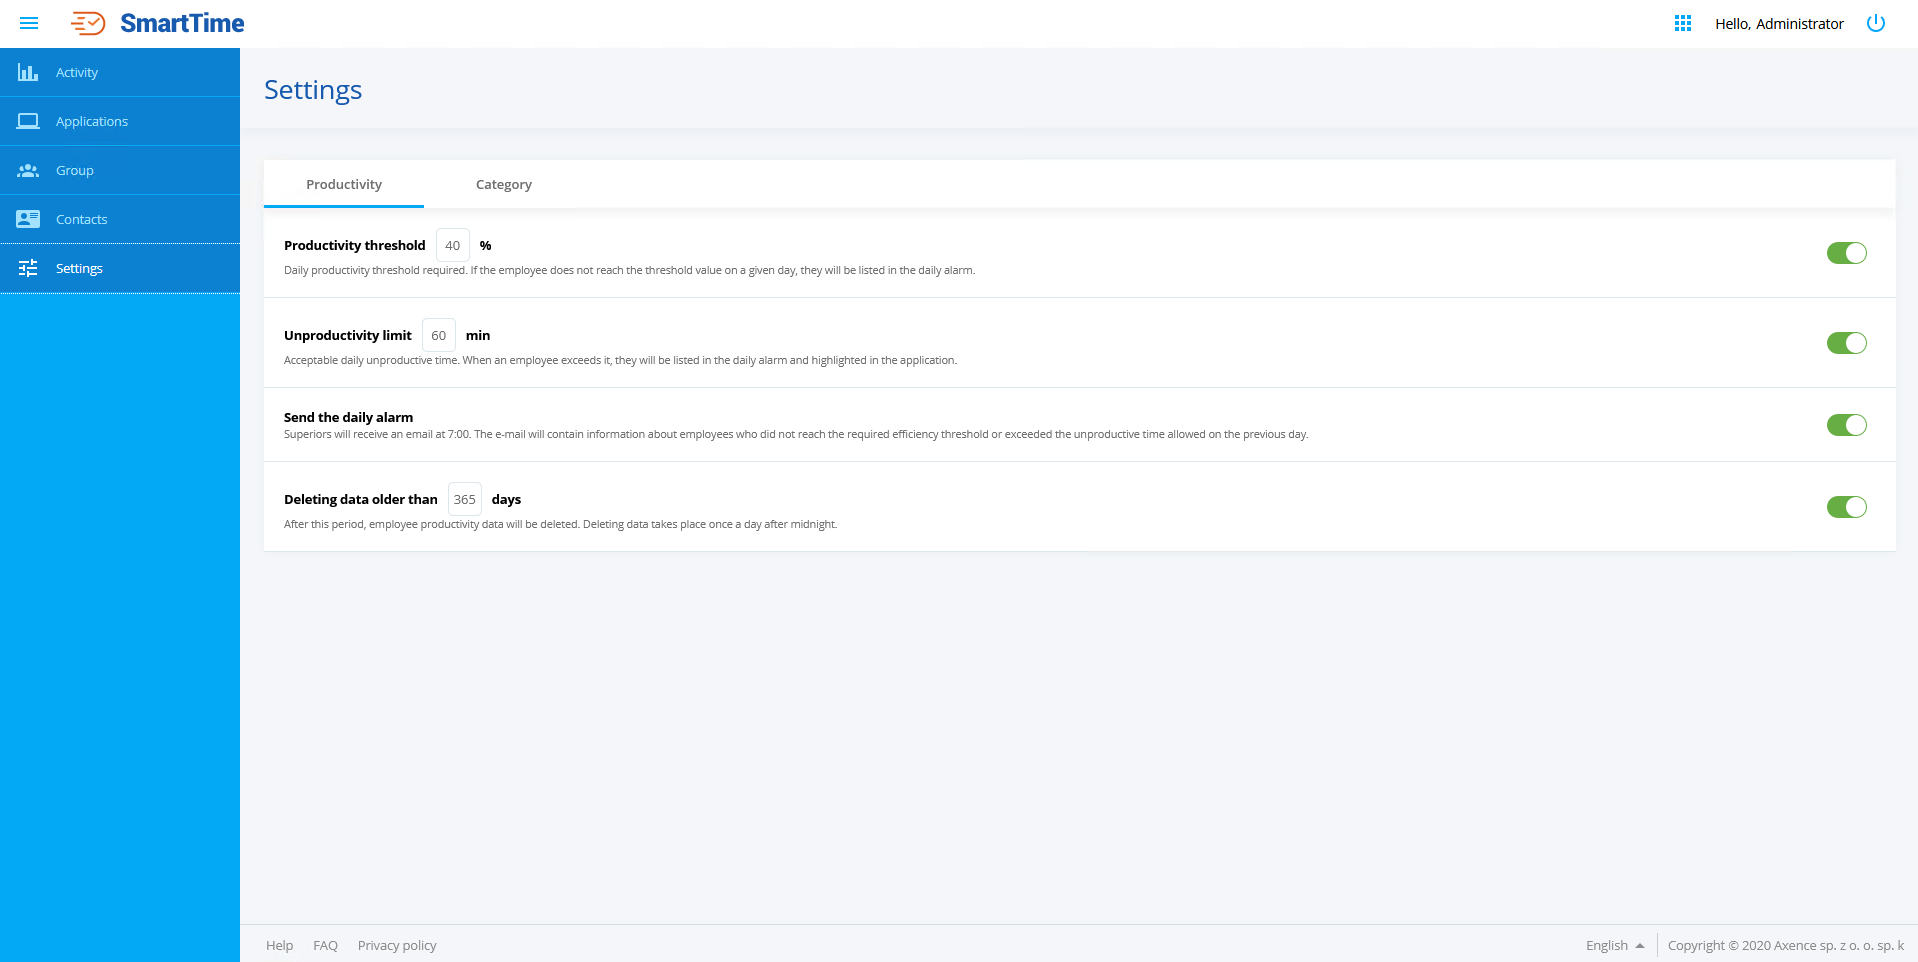Screen dimensions: 1918x962
Task: Open the FAQ link
Action: click(x=325, y=945)
